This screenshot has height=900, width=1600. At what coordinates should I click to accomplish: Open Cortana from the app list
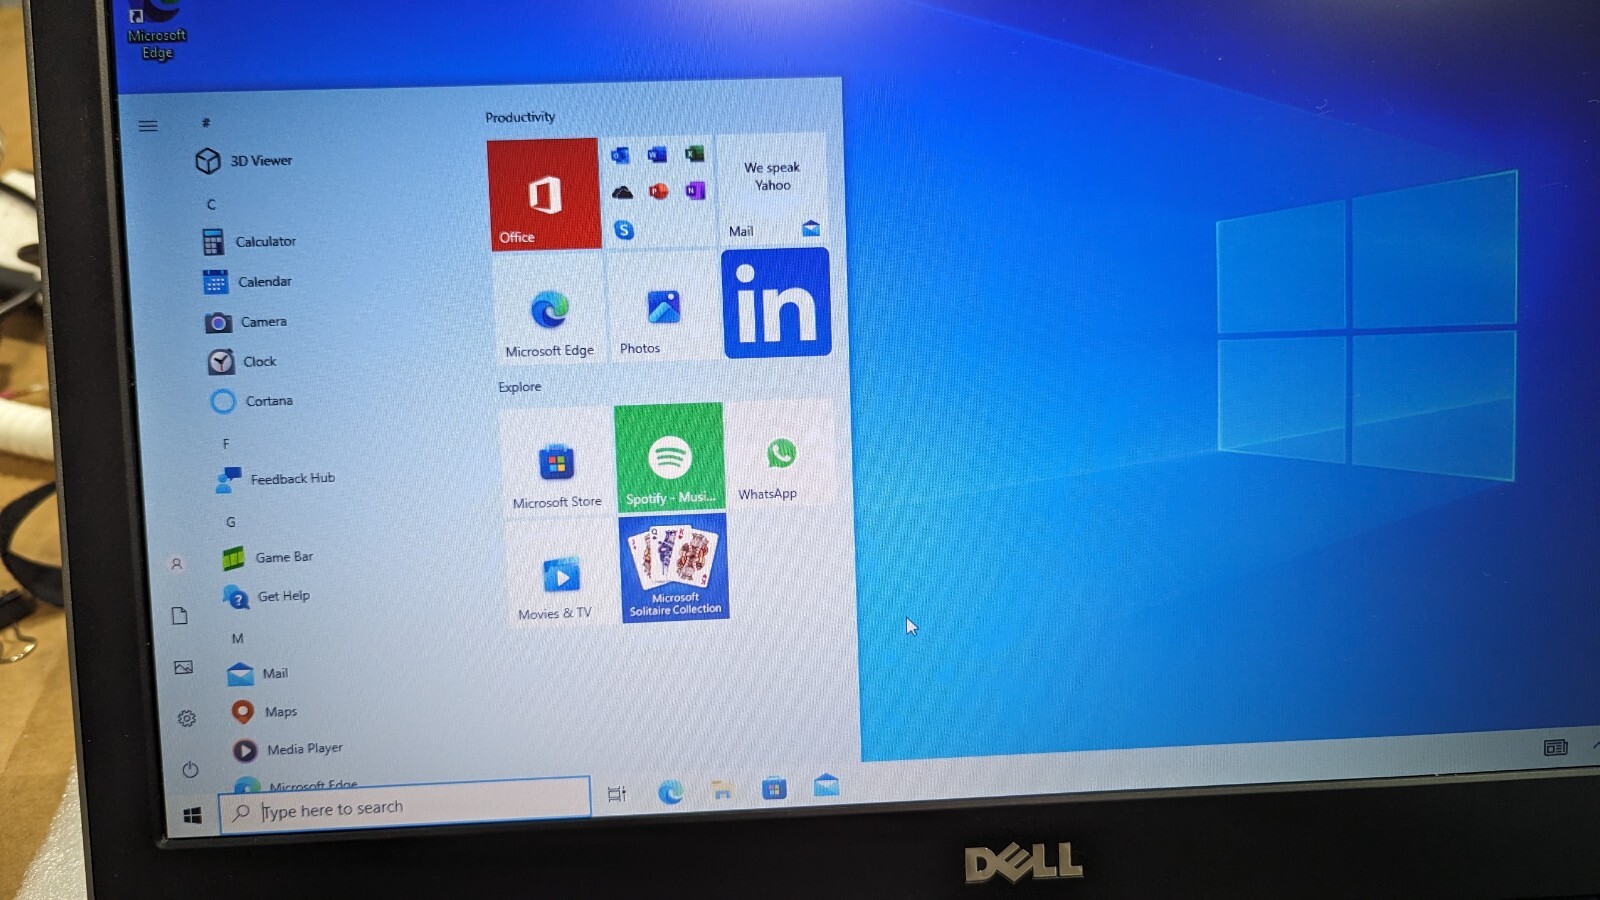point(252,401)
